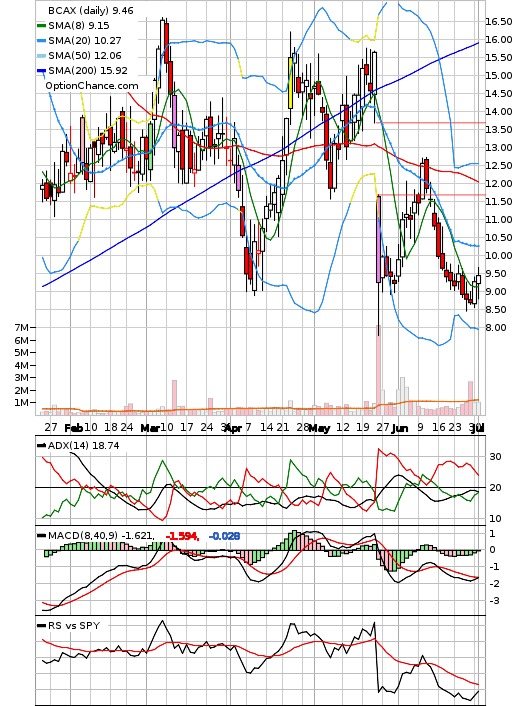Click the ADX(14) black legend marker
This screenshot has width=526, height=706.
(41, 446)
